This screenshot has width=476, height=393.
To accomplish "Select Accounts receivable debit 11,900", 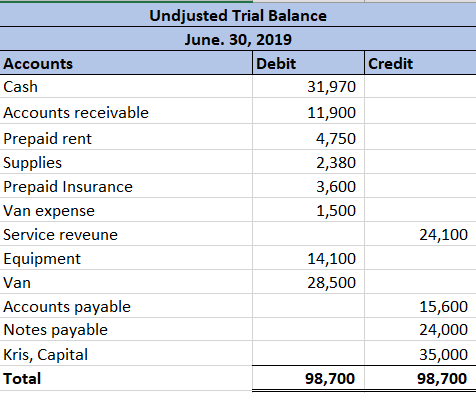I will coord(308,111).
